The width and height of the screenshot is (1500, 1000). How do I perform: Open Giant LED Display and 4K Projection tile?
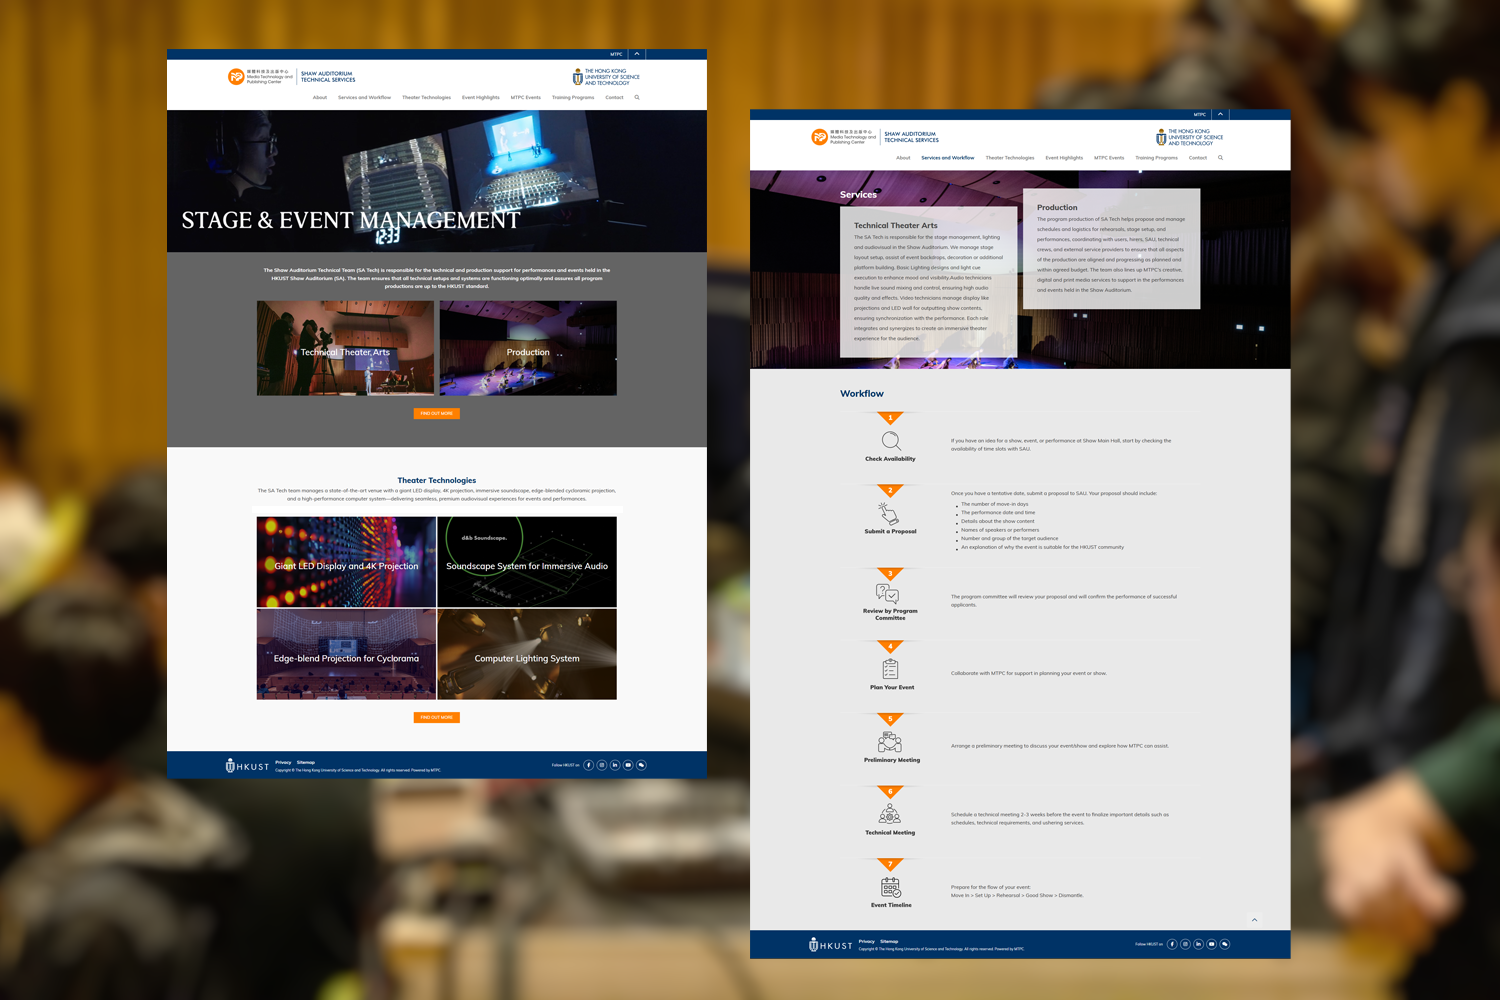click(346, 562)
